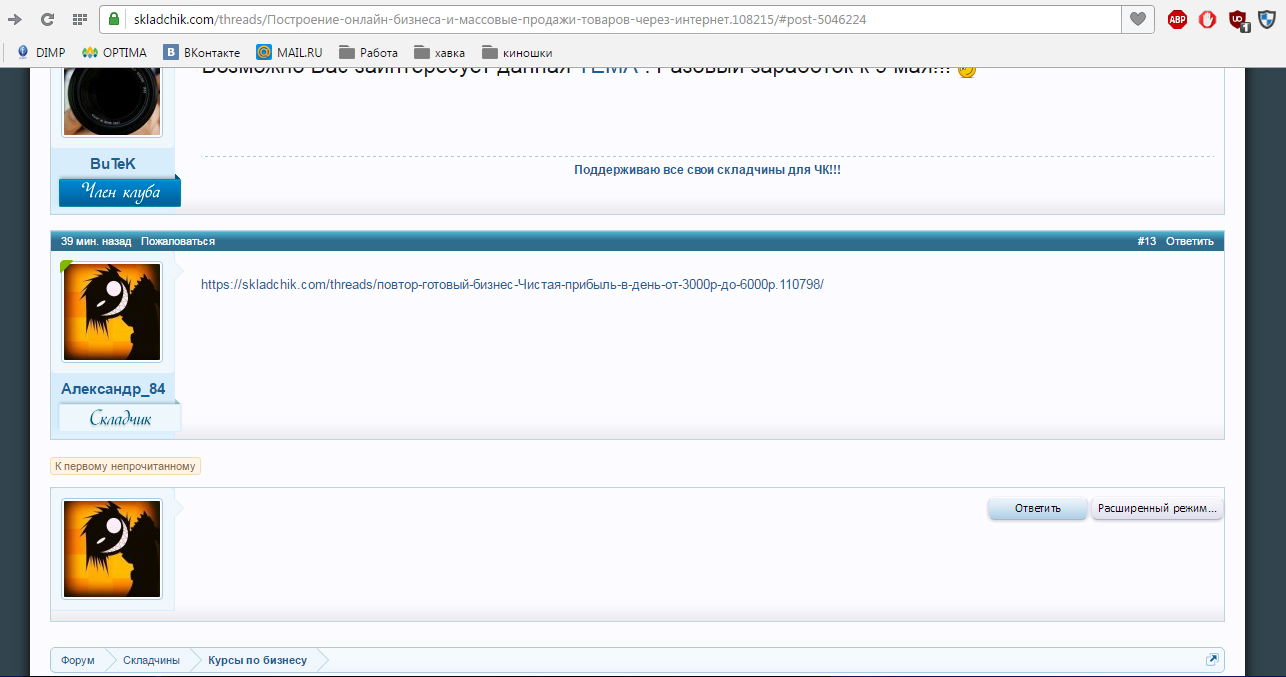The width and height of the screenshot is (1286, 677).
Task: Open Александр_84's avatar in post #13
Action: pyautogui.click(x=112, y=312)
